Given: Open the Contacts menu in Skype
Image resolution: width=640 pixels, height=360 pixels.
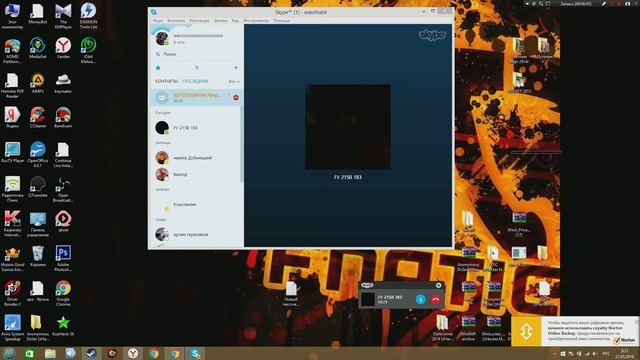Looking at the screenshot, I should click(176, 20).
